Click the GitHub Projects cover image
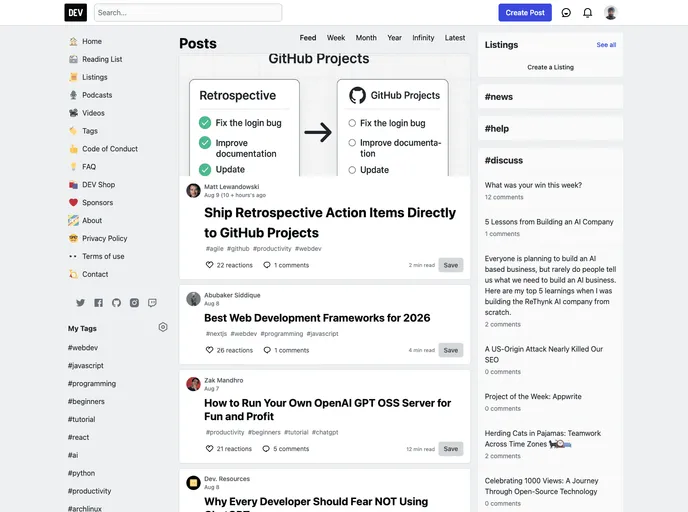Screen dimensions: 688x512 [325, 115]
